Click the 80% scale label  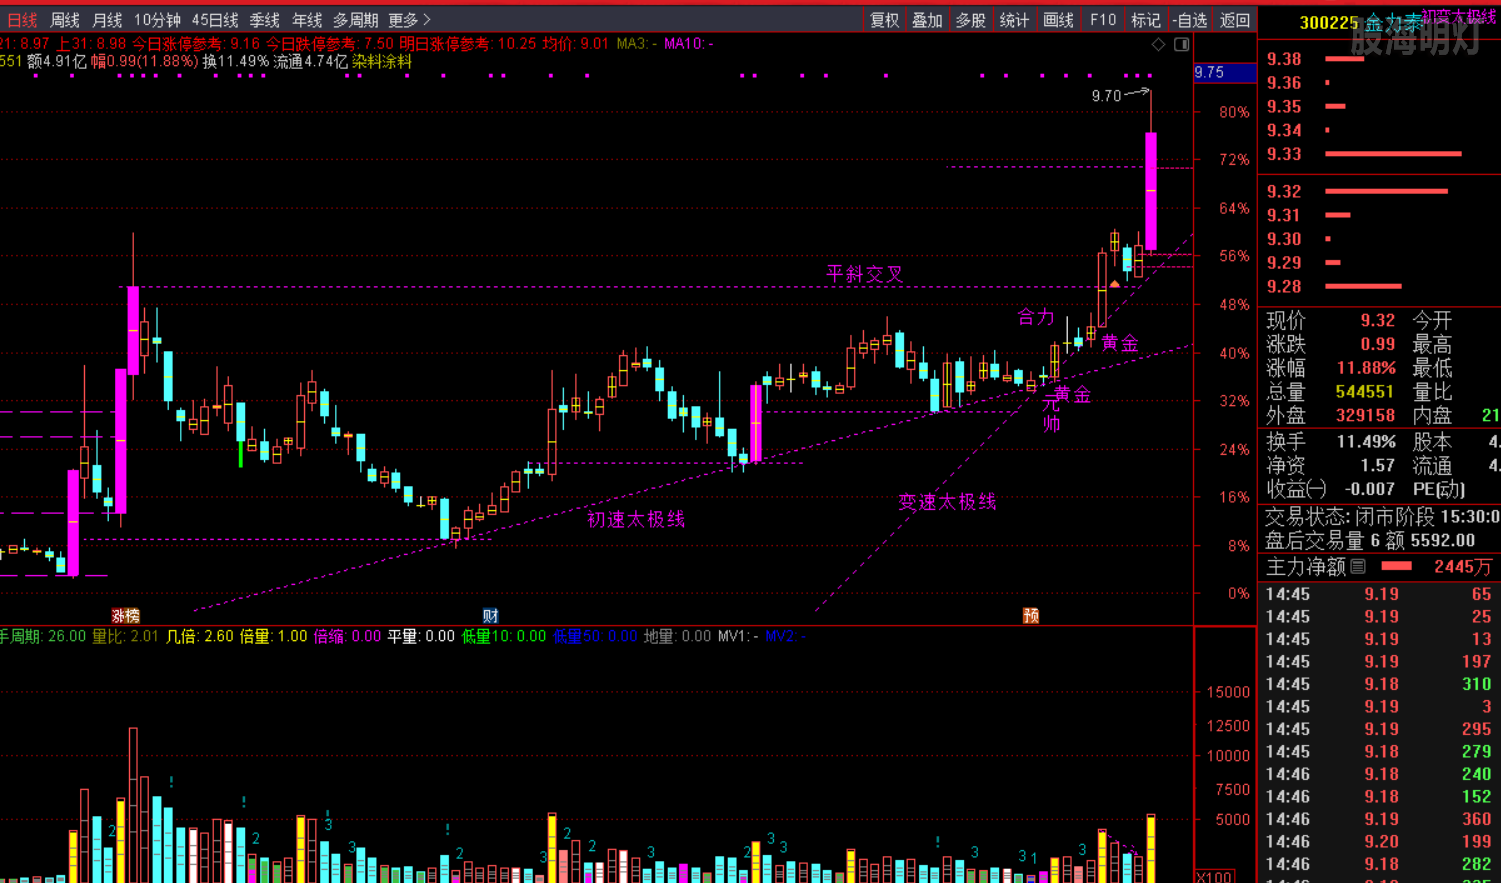point(1234,112)
